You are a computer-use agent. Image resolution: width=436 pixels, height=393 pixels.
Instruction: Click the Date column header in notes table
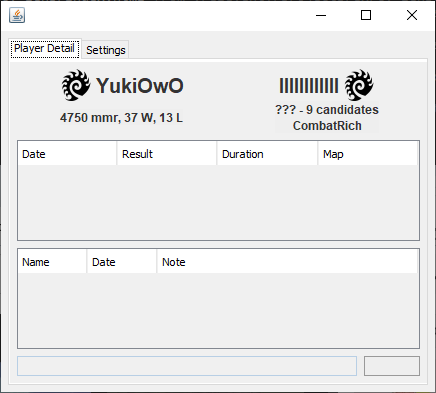pos(122,262)
